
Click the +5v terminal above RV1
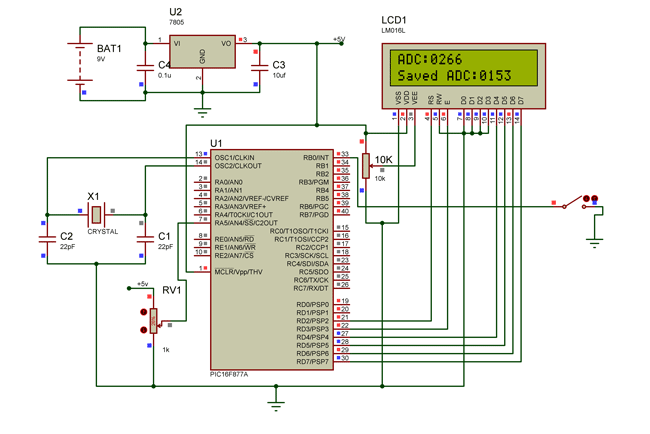point(129,288)
